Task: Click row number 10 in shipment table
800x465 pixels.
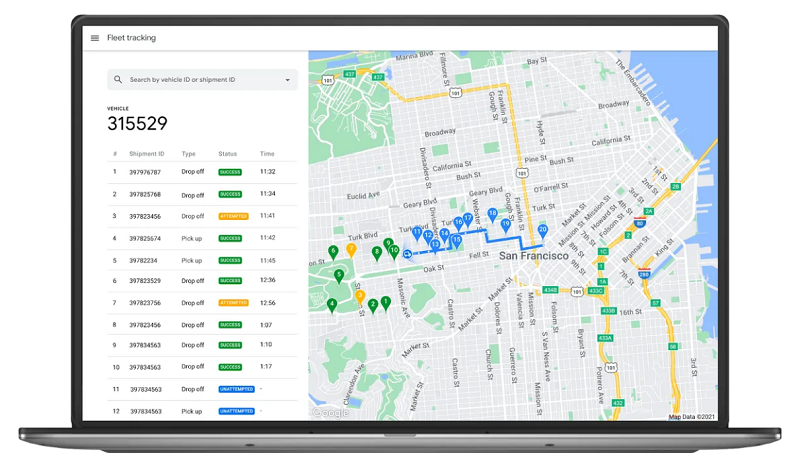Action: pyautogui.click(x=116, y=367)
